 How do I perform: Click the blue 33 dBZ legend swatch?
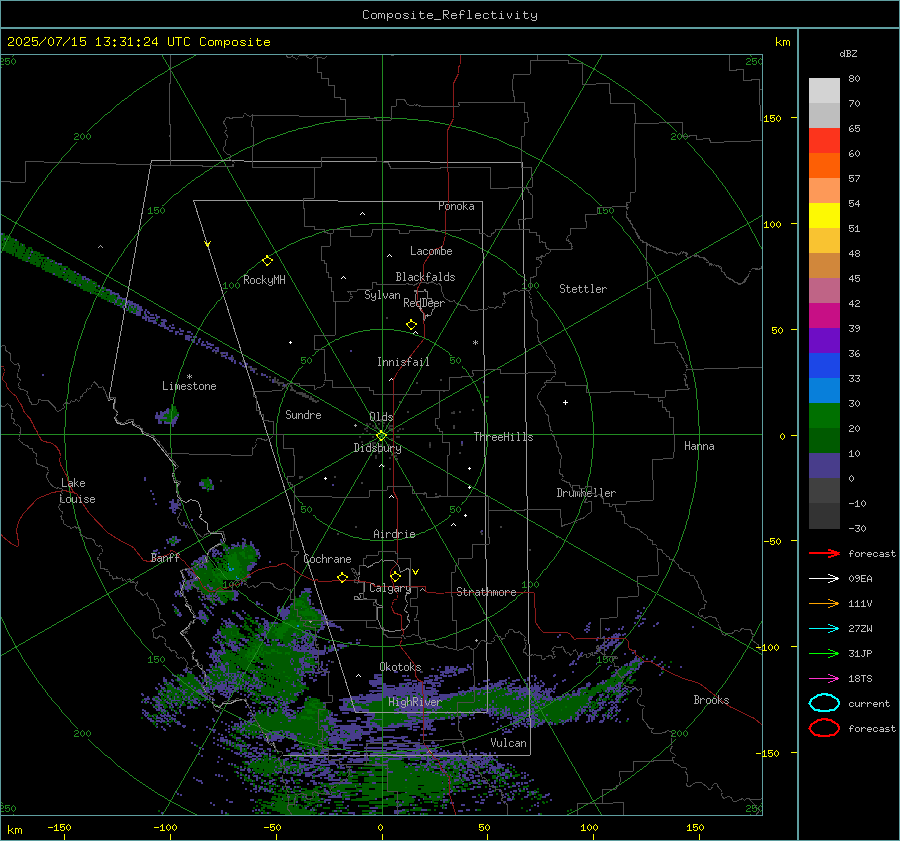coord(824,366)
